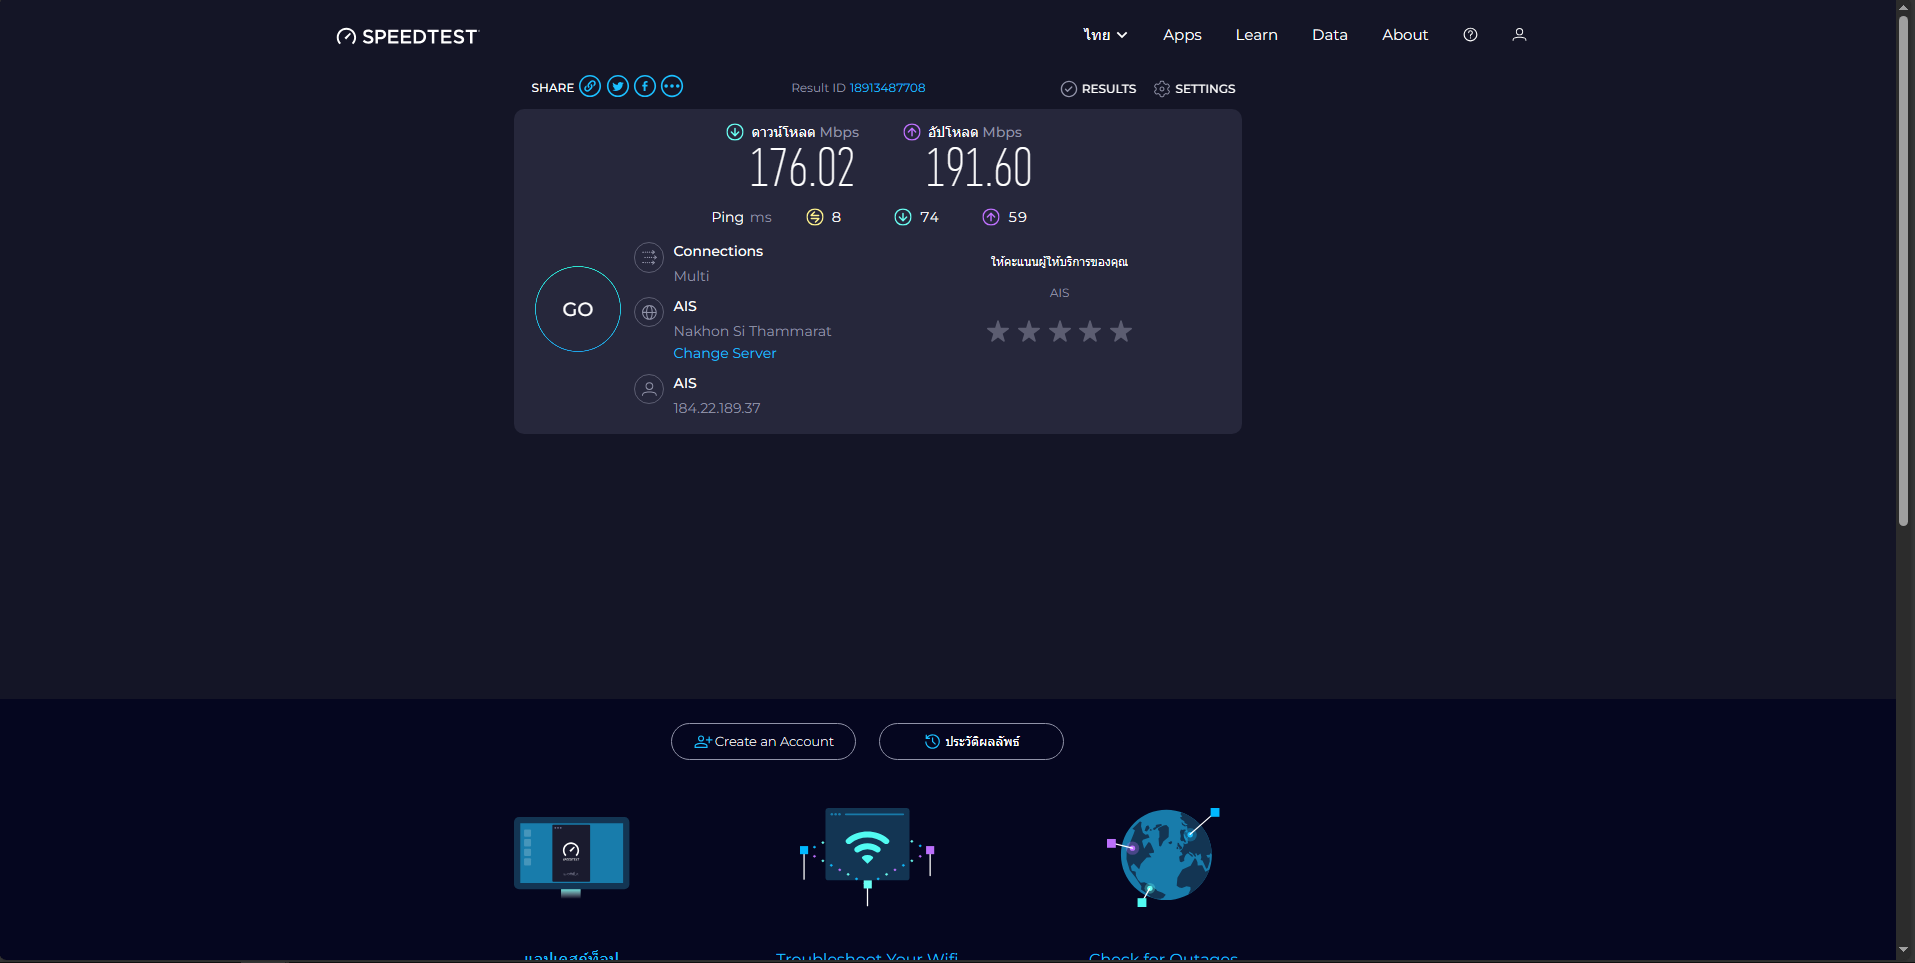Screen dimensions: 1915x963
Task: Open the RESULTS page
Action: pos(1098,89)
